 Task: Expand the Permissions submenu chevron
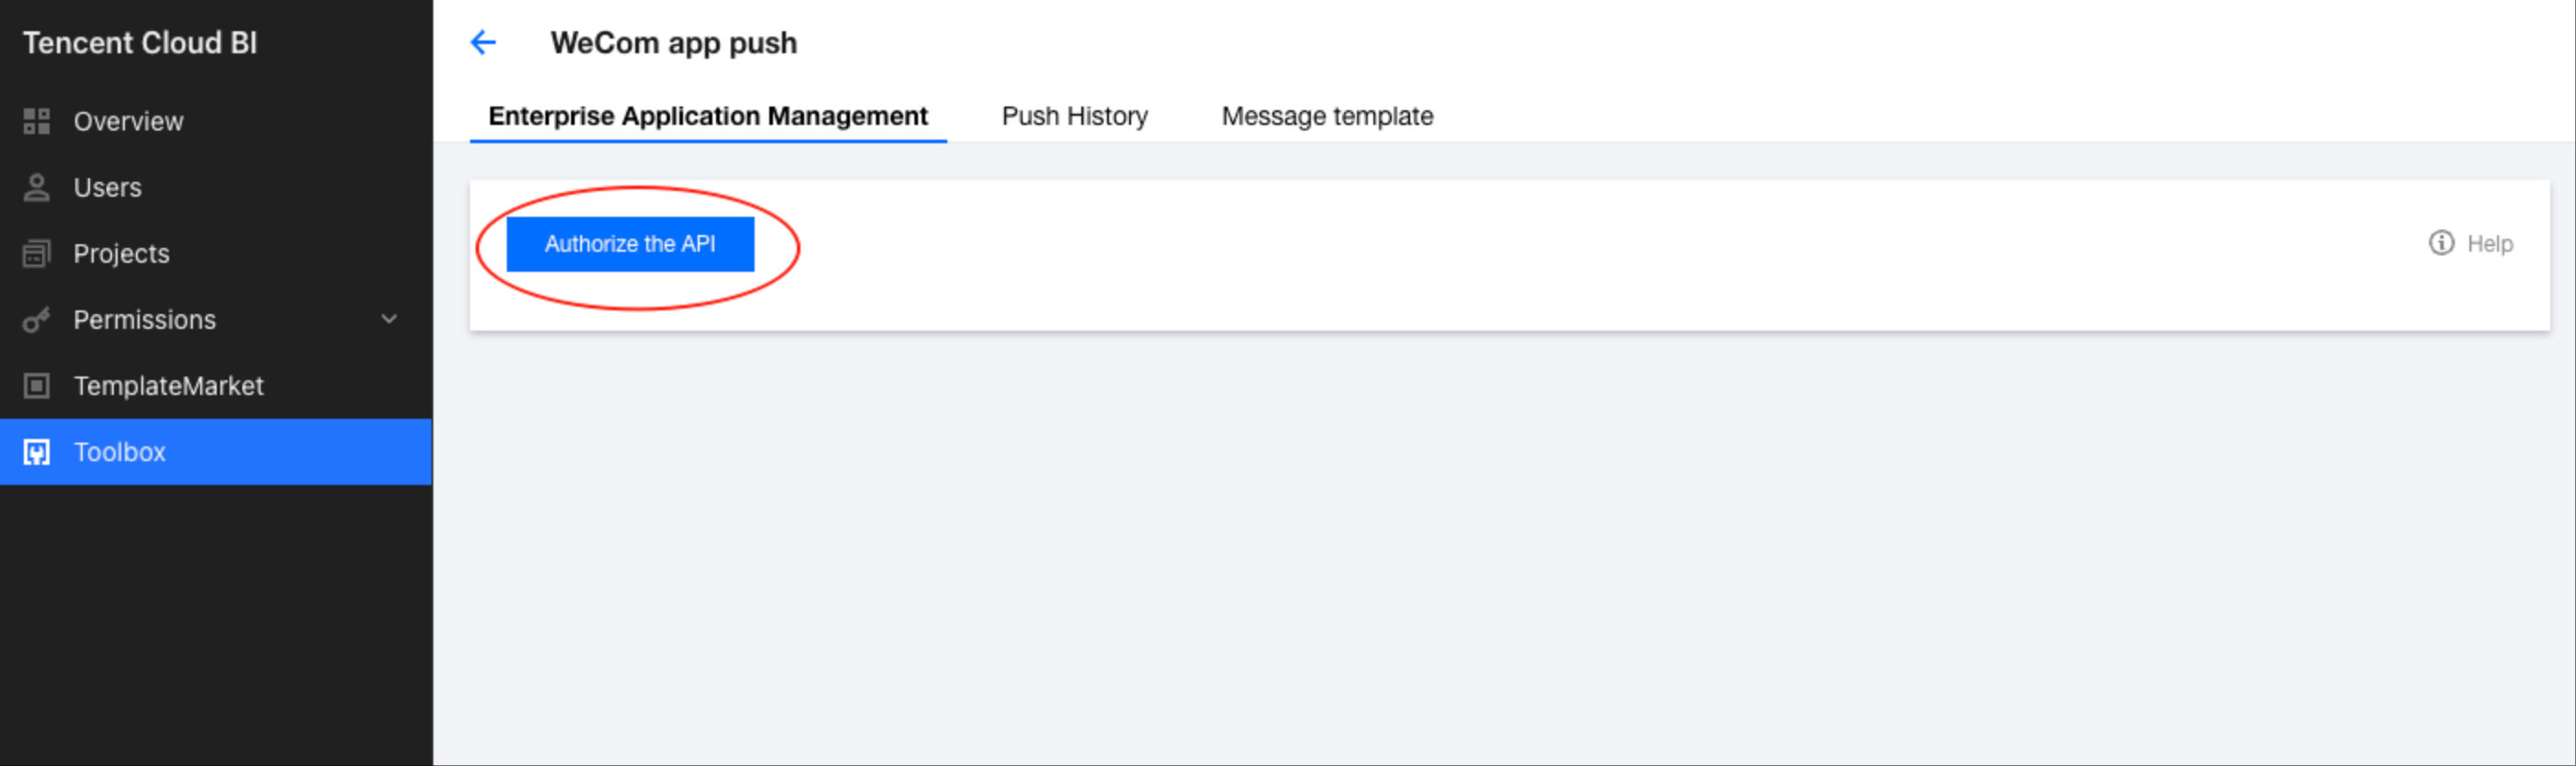click(x=389, y=320)
